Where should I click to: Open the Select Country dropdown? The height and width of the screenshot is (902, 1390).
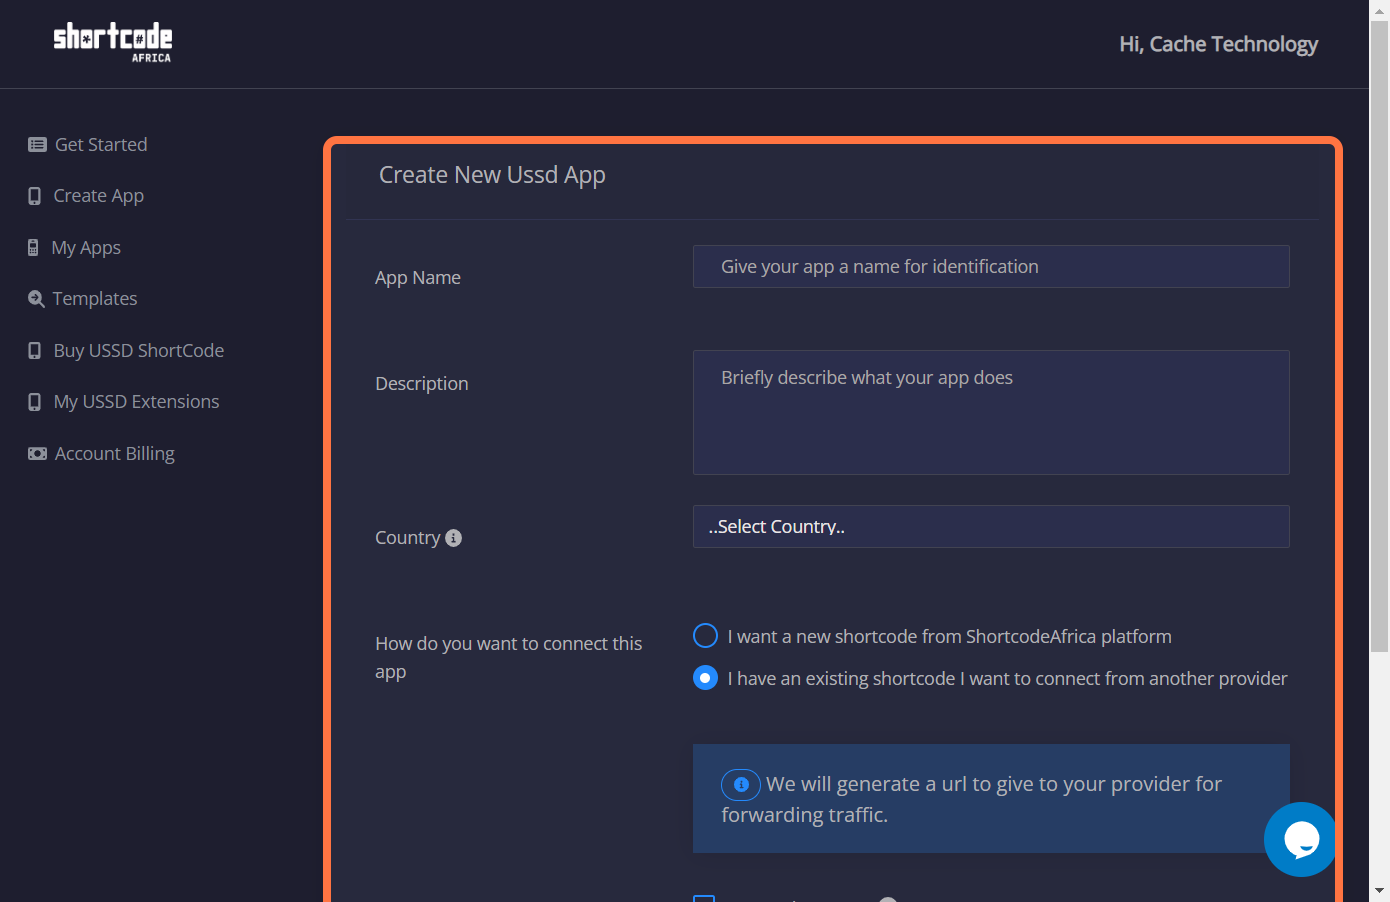pos(991,527)
